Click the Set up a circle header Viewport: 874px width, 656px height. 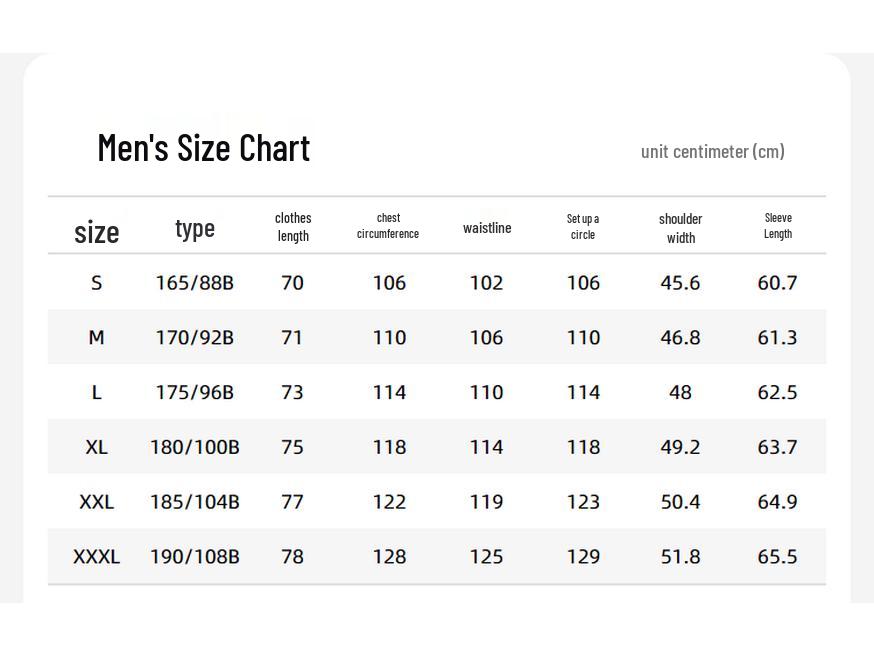[x=583, y=227]
